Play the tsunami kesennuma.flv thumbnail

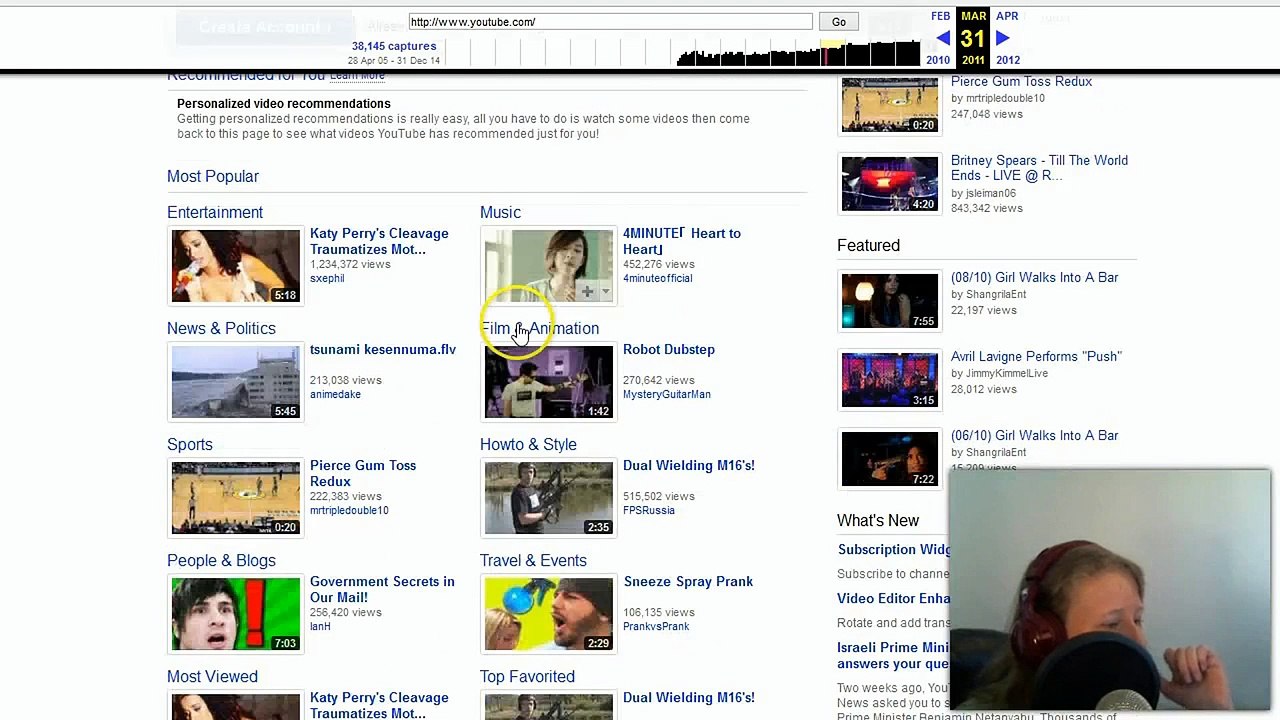[x=235, y=381]
